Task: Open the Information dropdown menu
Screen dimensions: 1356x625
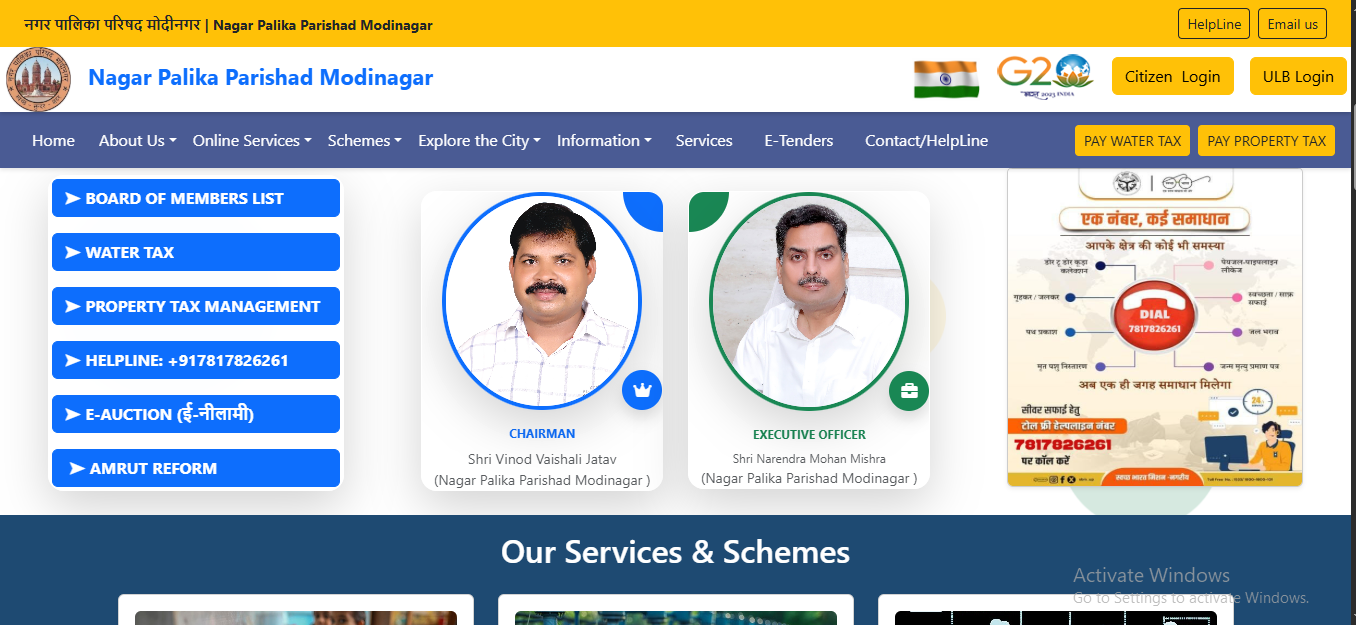Action: (x=604, y=141)
